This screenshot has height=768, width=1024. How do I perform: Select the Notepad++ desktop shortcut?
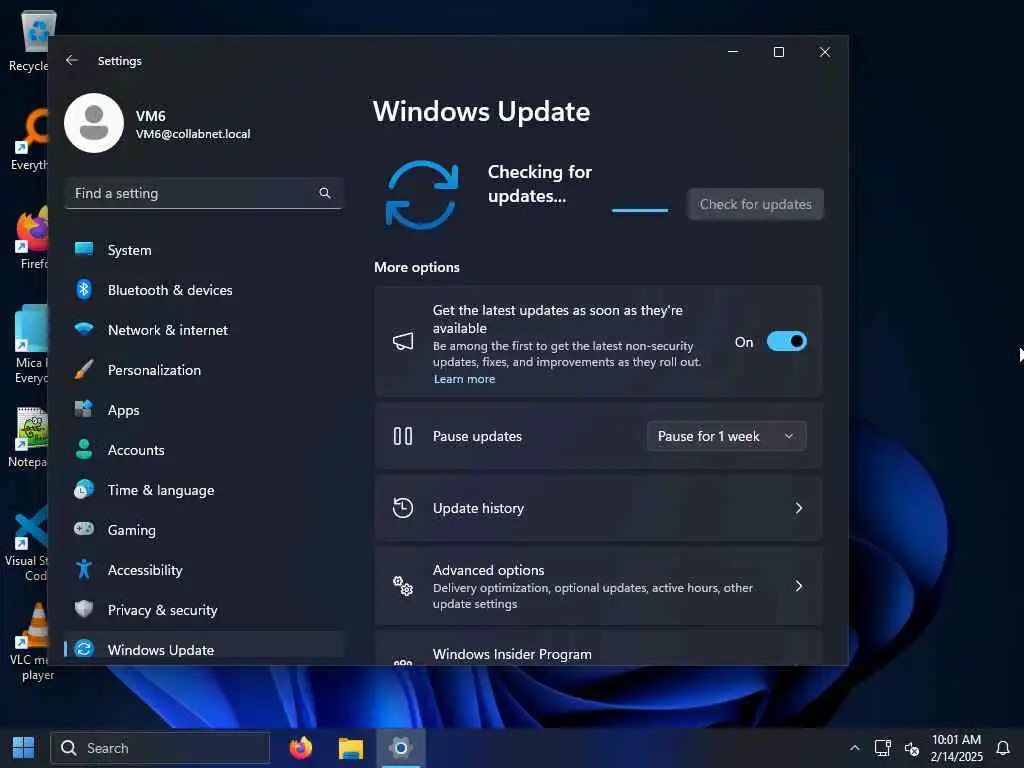click(x=27, y=438)
